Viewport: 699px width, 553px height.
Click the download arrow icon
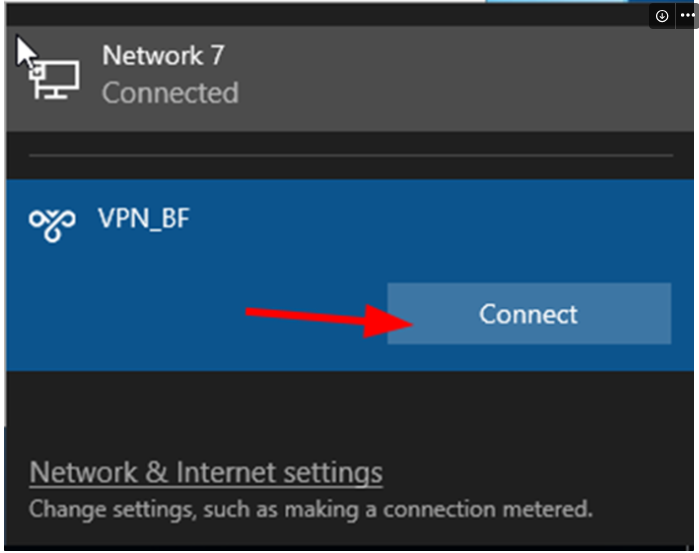click(662, 16)
